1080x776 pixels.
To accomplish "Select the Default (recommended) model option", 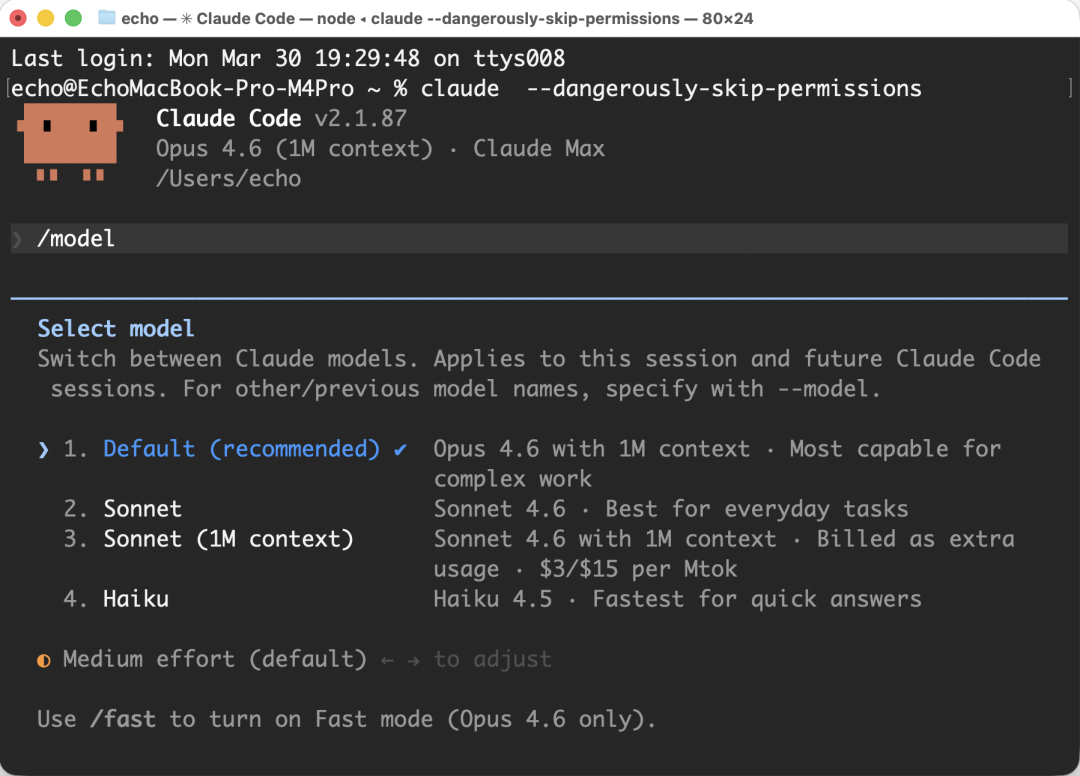I will pos(241,449).
